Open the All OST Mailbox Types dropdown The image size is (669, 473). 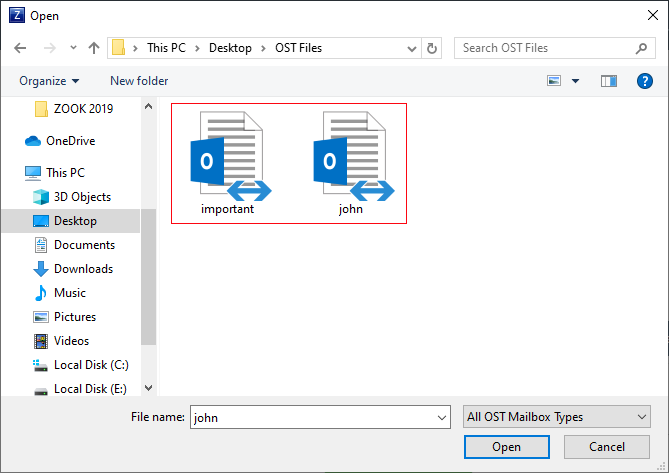[556, 417]
